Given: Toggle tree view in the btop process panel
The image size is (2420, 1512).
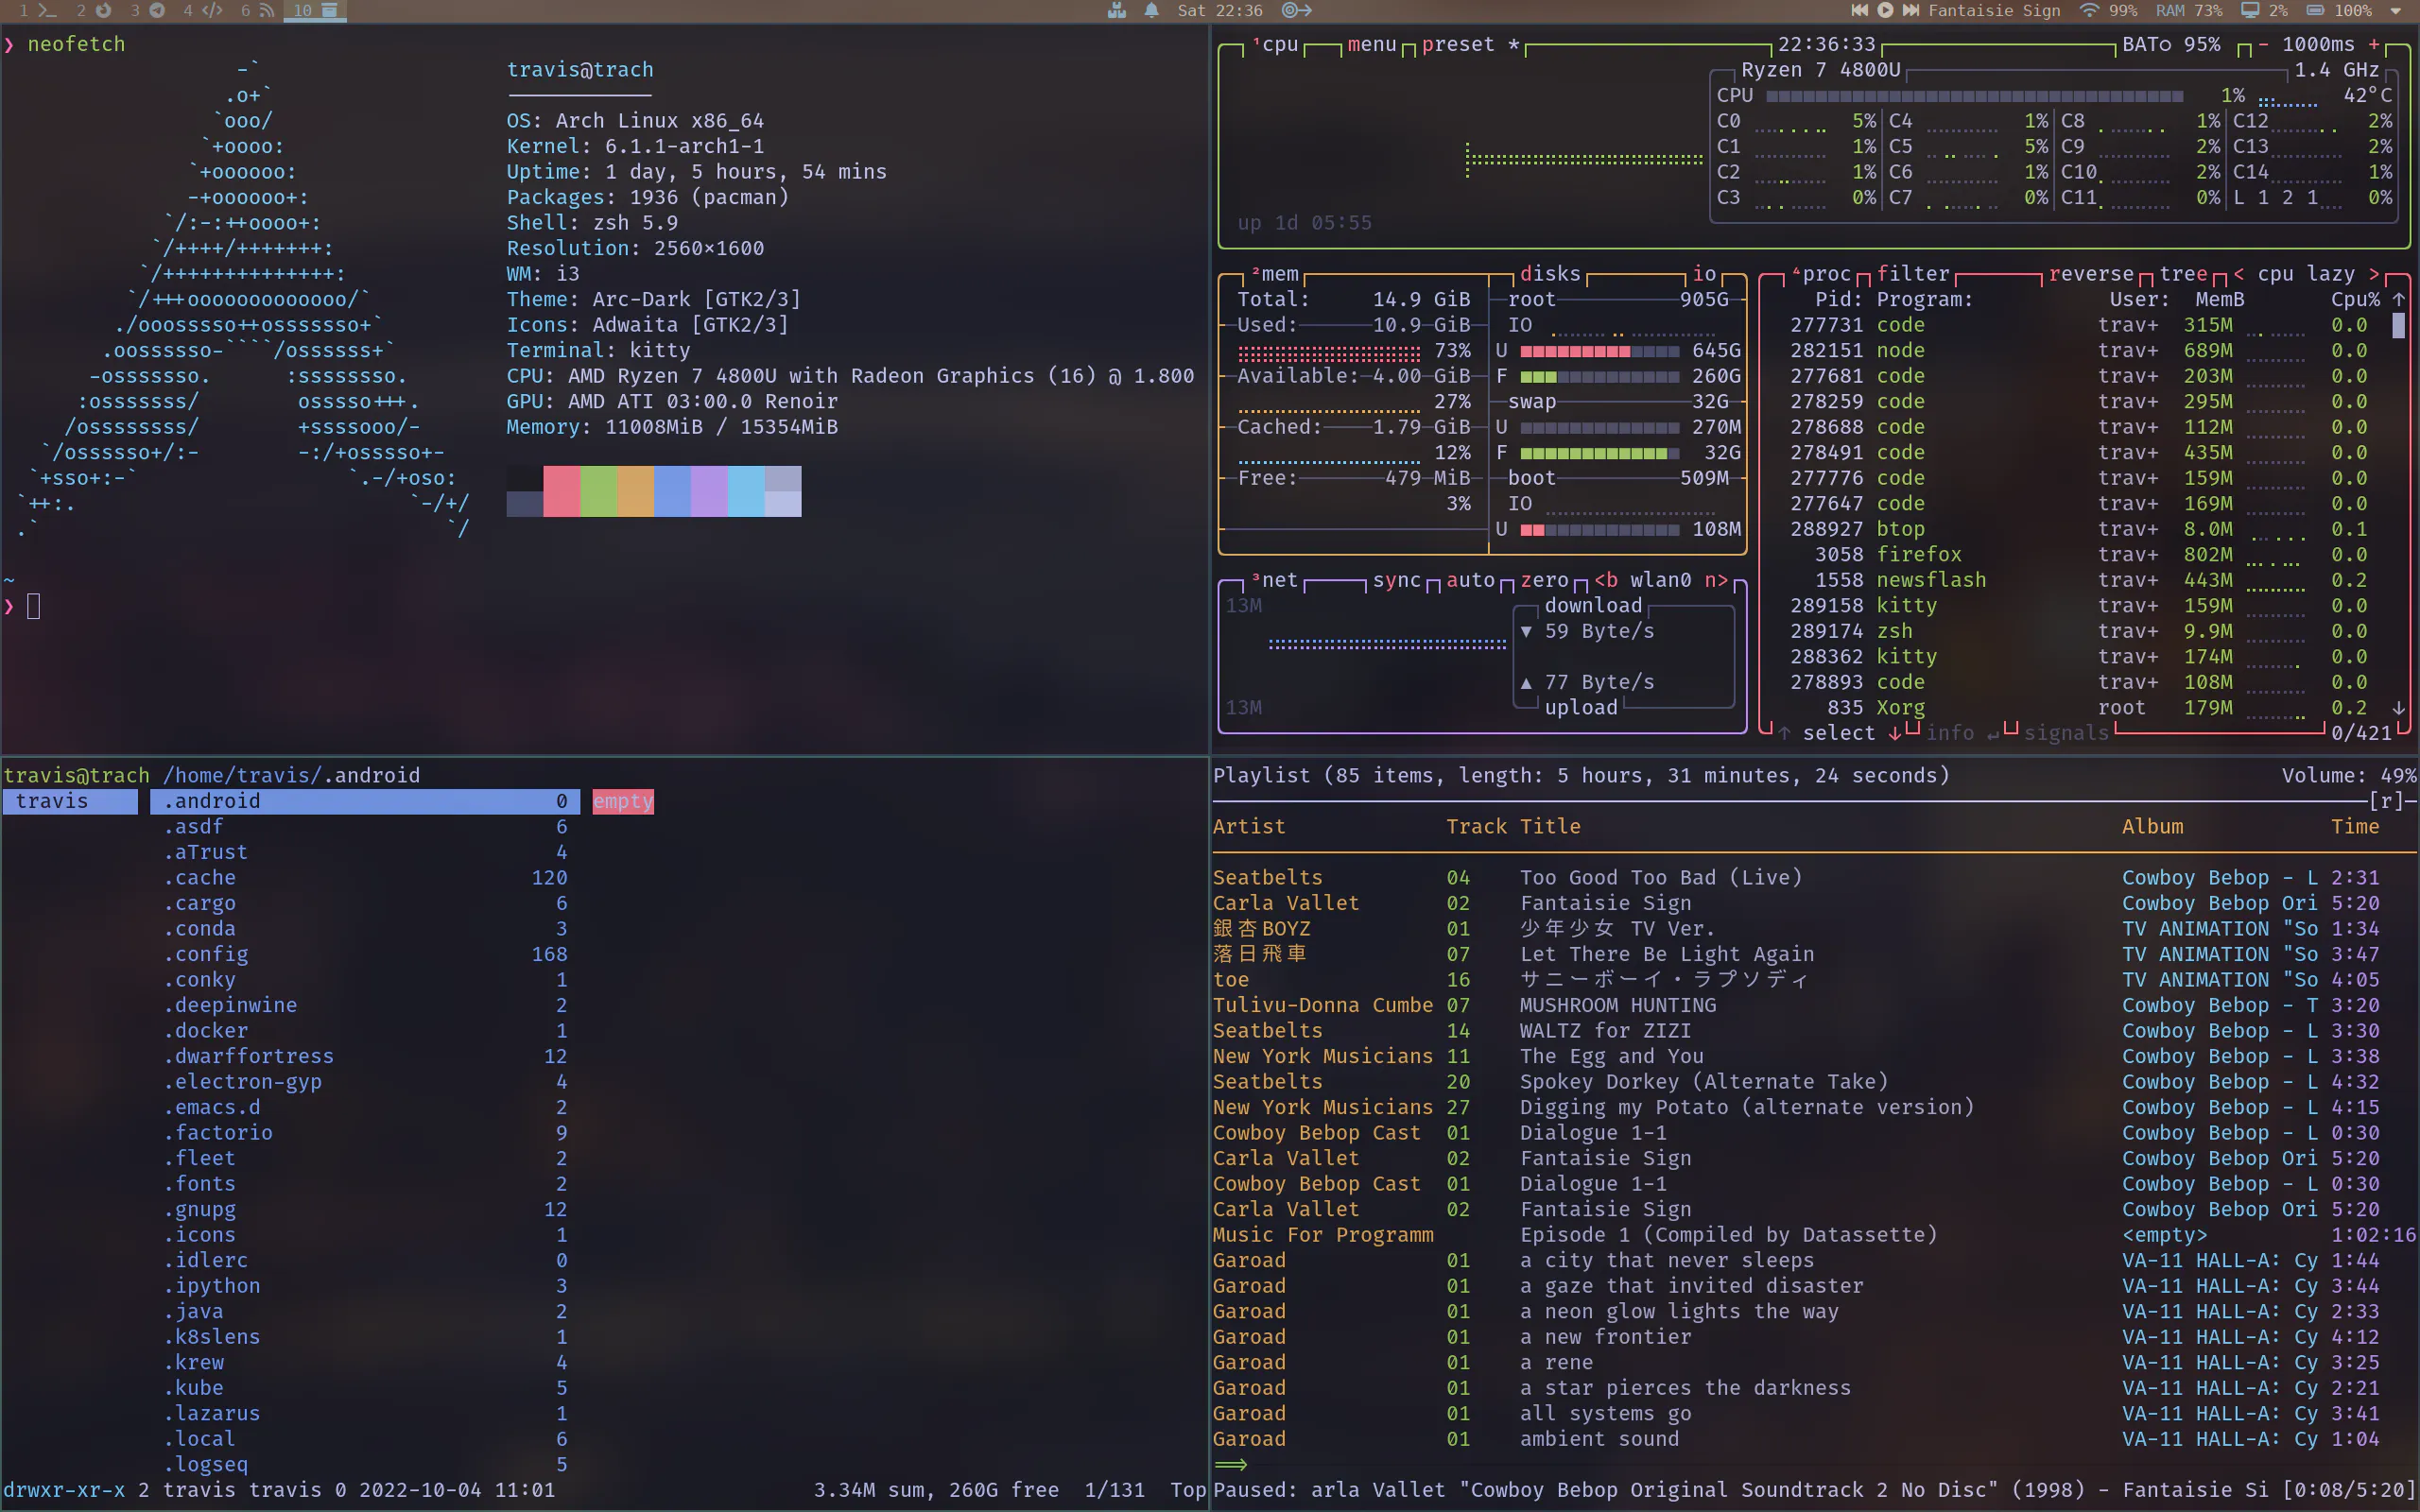Looking at the screenshot, I should click(x=2186, y=274).
